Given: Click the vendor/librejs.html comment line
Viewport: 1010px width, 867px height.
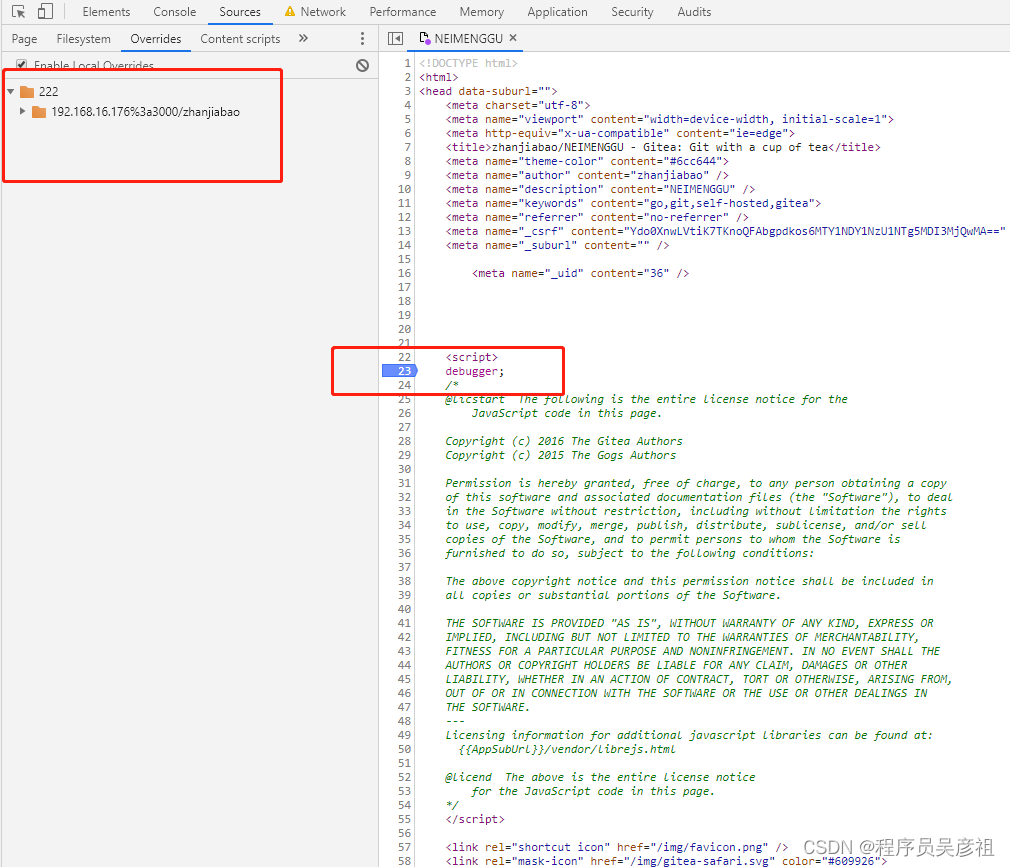Looking at the screenshot, I should pyautogui.click(x=567, y=749).
